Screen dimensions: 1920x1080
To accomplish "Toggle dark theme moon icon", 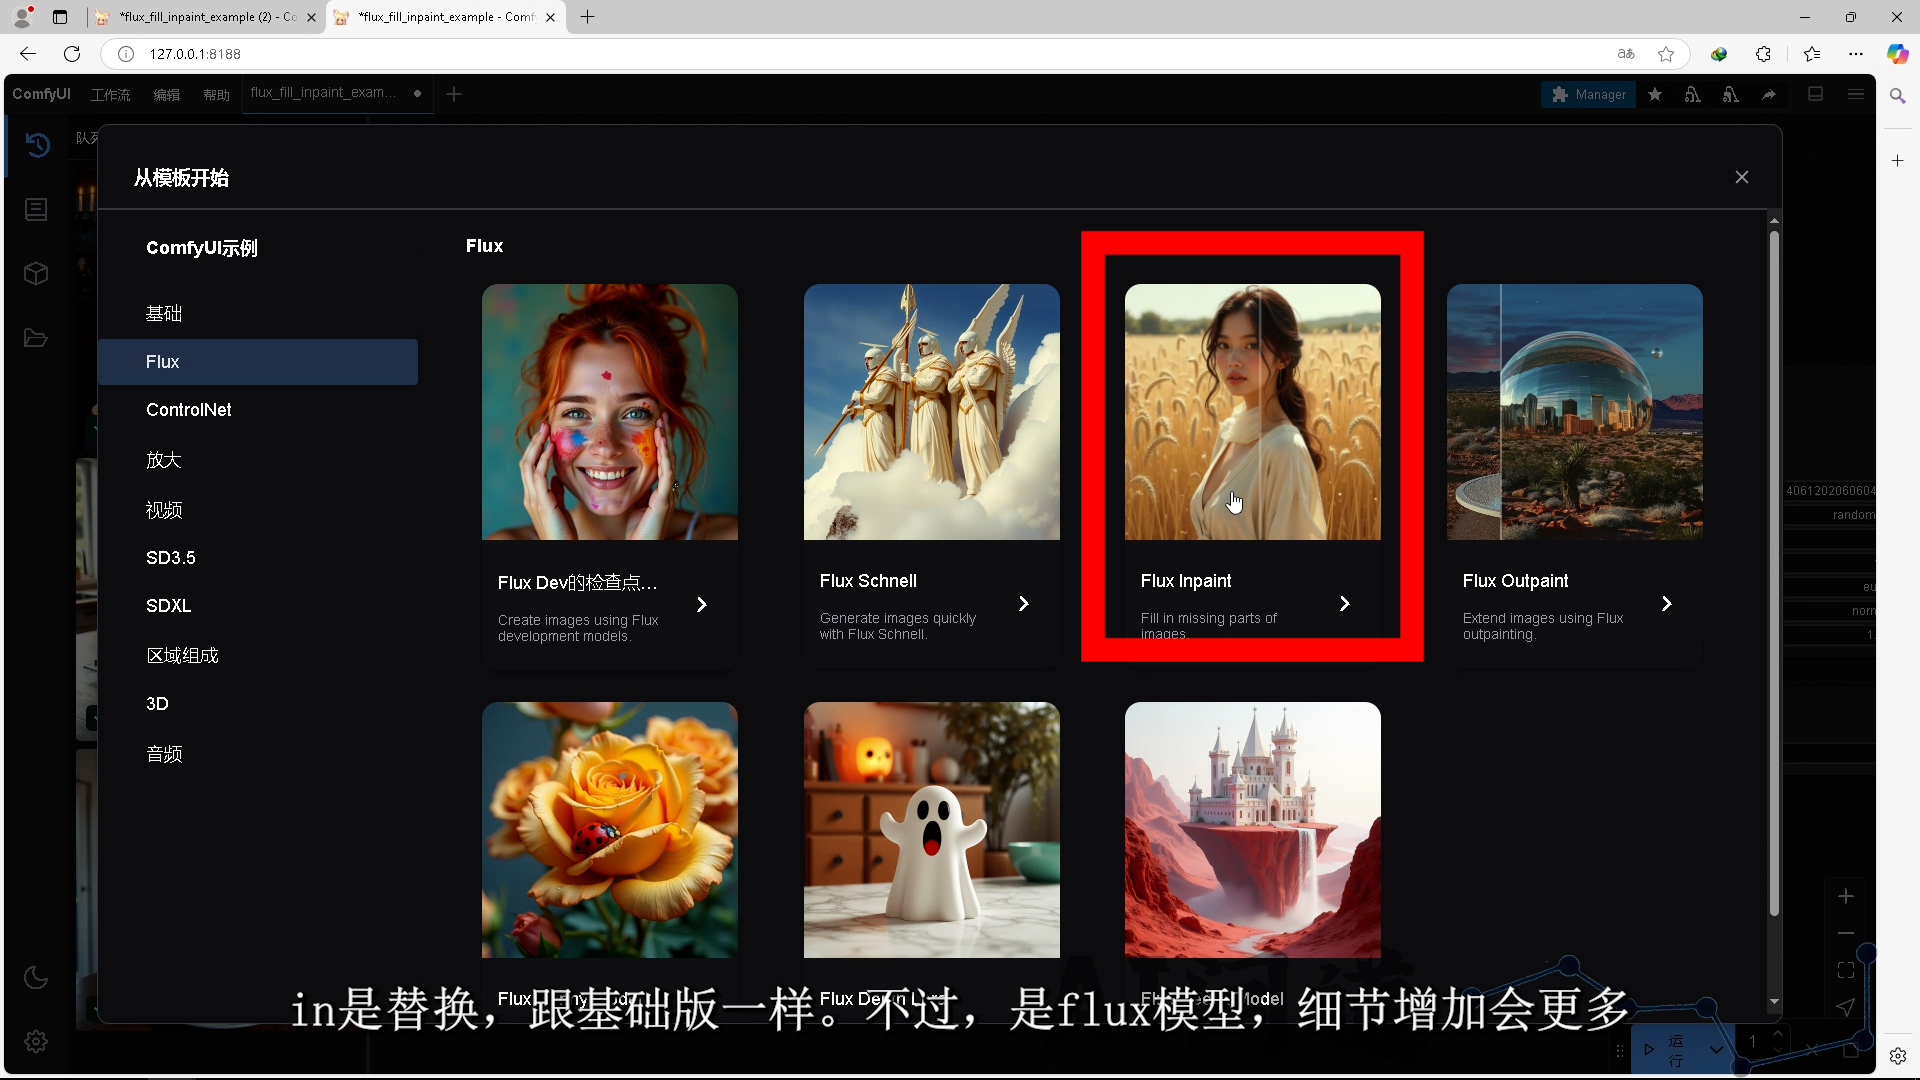I will [36, 977].
